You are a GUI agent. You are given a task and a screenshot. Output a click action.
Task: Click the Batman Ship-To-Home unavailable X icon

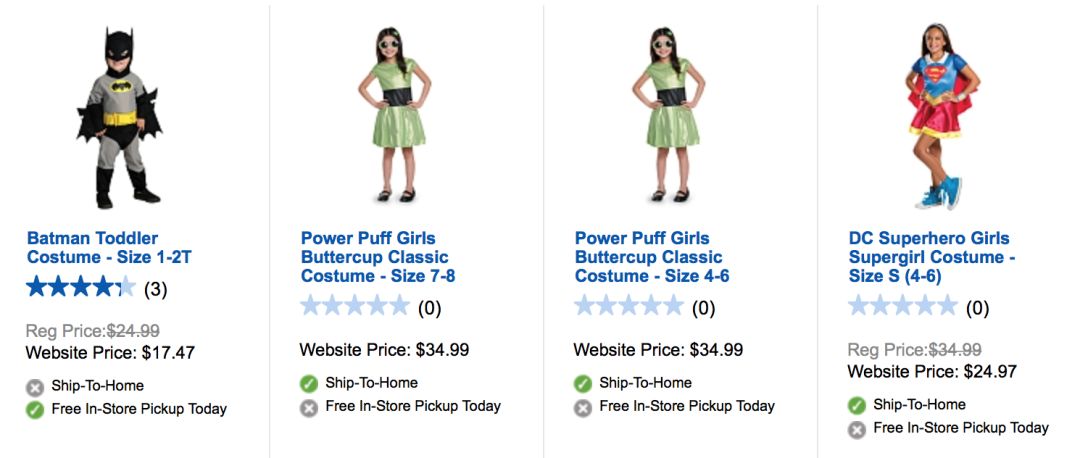pos(35,387)
